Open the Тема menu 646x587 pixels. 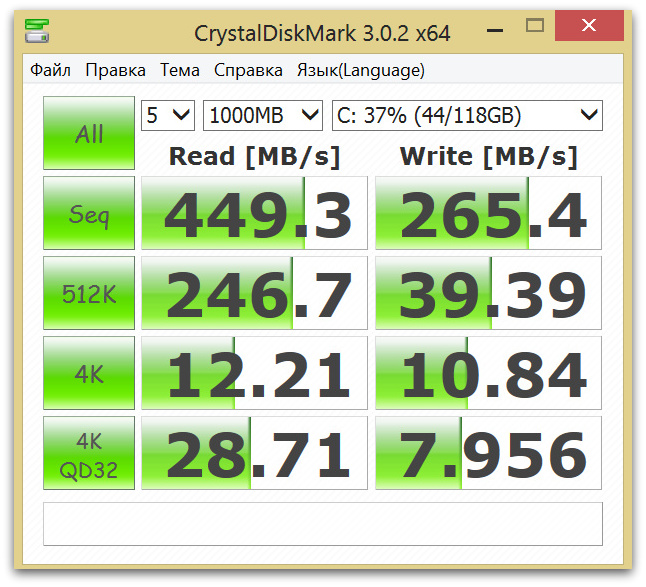coord(180,70)
